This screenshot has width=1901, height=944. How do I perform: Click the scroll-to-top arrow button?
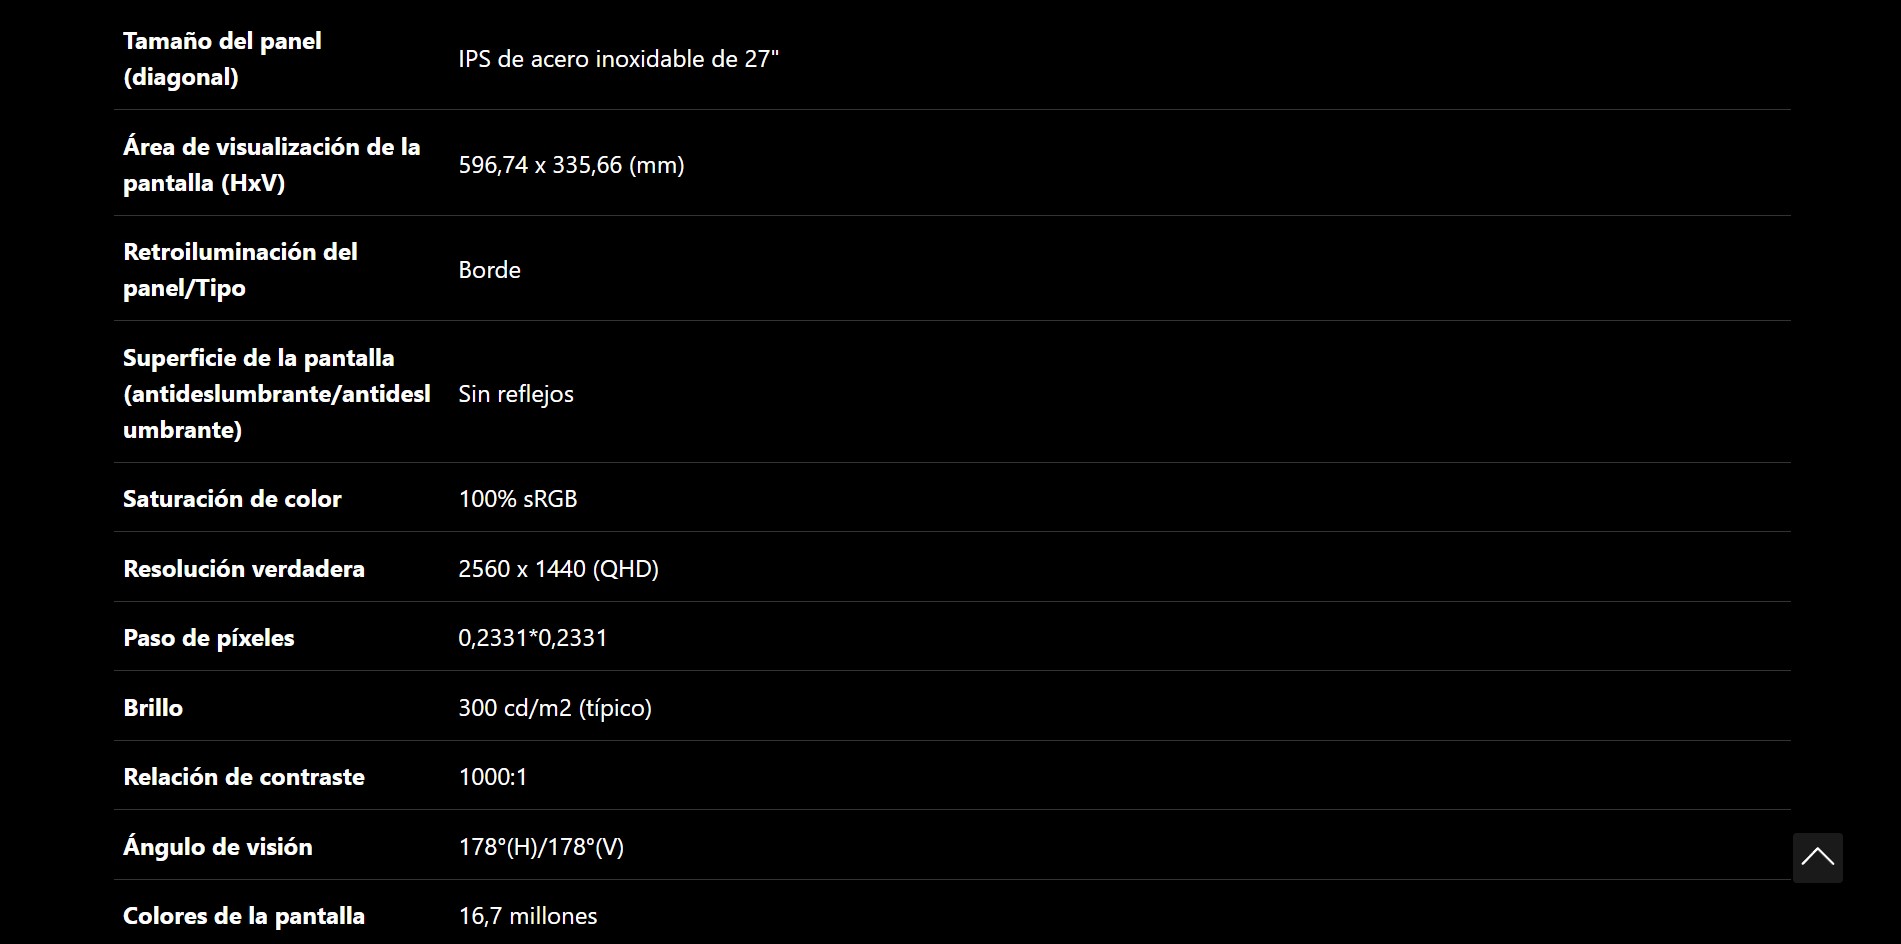pos(1817,858)
